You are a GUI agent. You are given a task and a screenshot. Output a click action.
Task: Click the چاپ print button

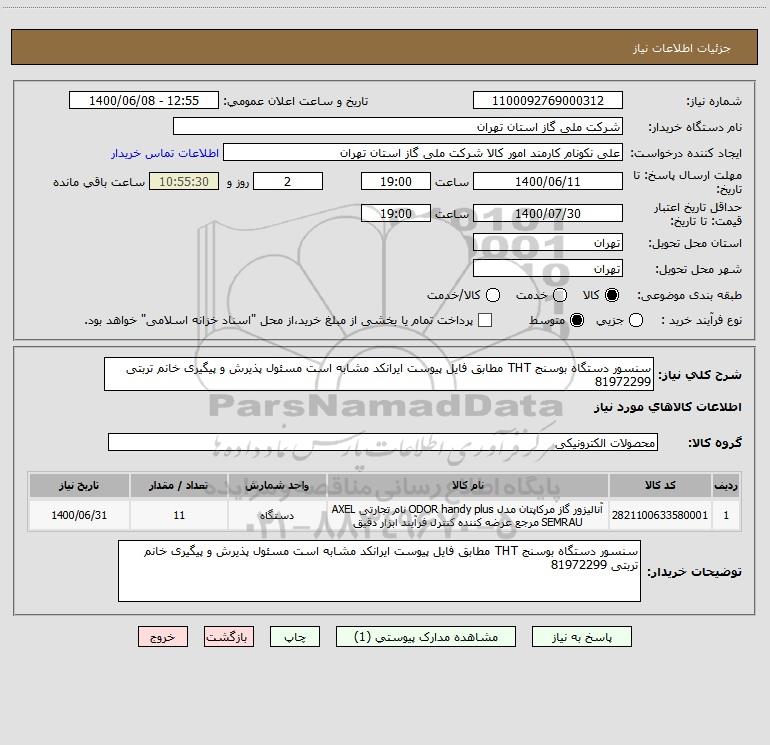295,637
